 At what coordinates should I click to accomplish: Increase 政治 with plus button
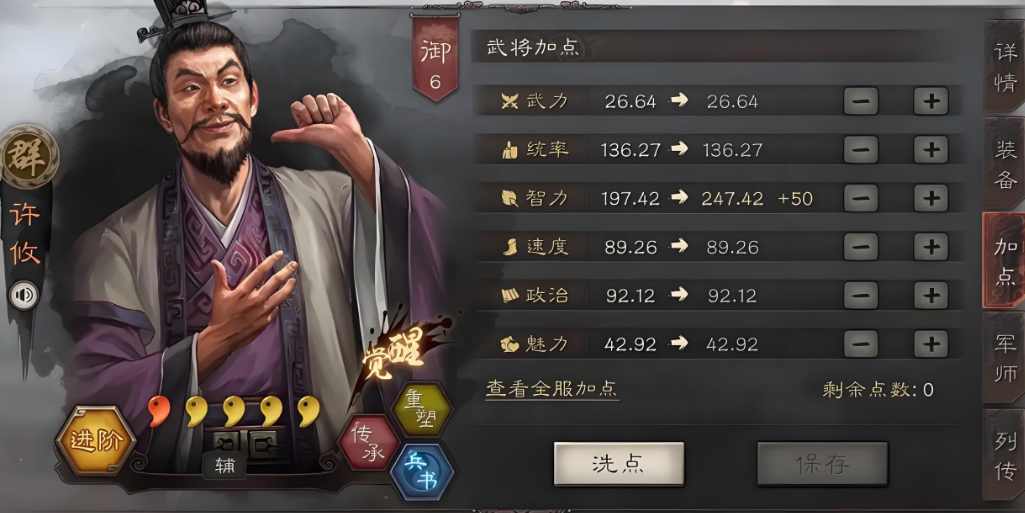931,295
